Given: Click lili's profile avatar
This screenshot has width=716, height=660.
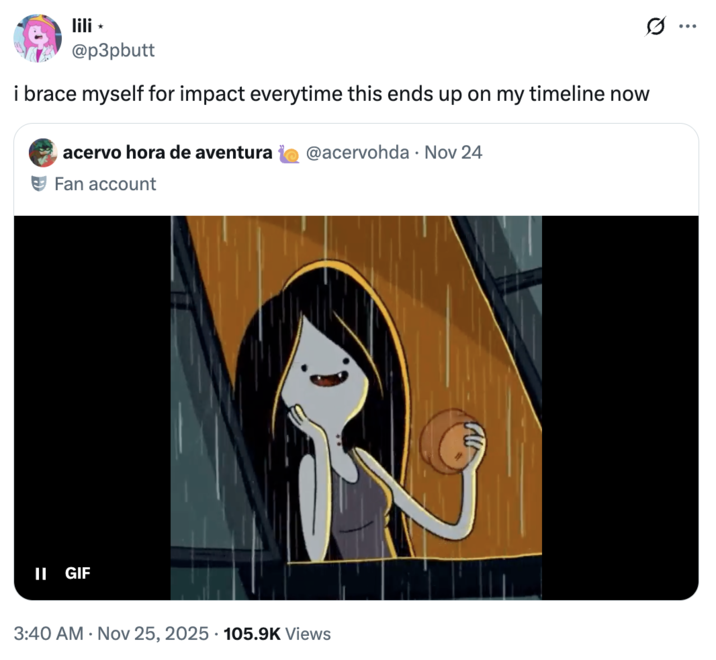Looking at the screenshot, I should click(37, 37).
